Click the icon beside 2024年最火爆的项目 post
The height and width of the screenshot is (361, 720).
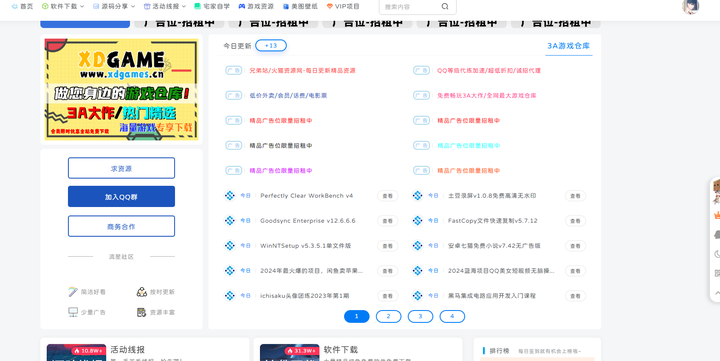[230, 271]
